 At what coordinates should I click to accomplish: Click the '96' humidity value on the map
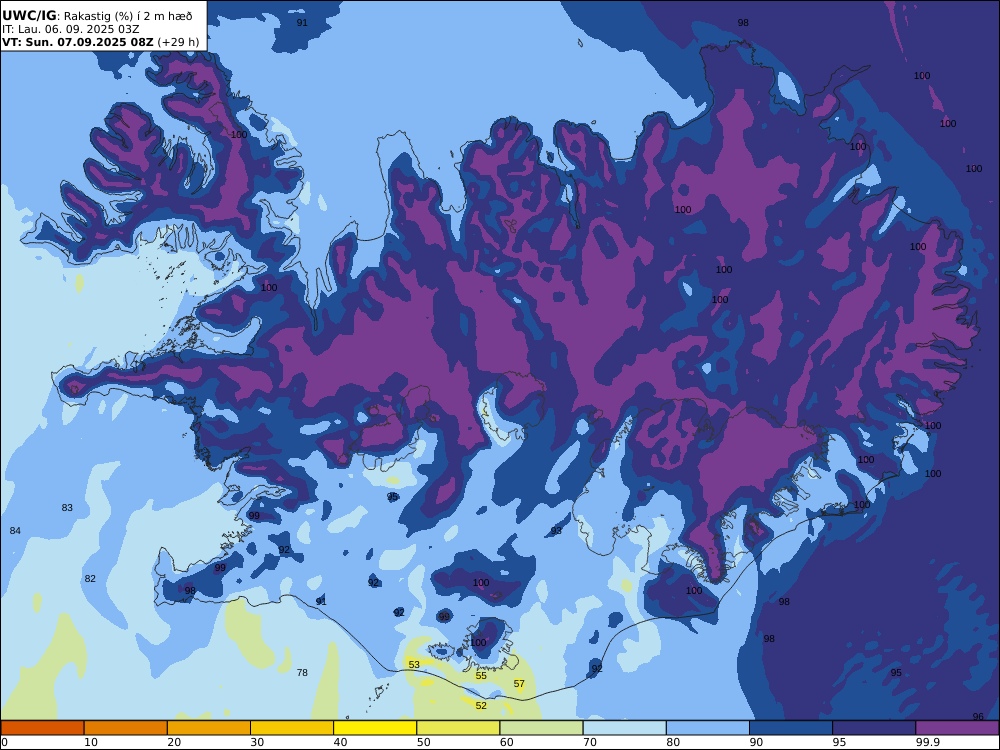pos(978,717)
